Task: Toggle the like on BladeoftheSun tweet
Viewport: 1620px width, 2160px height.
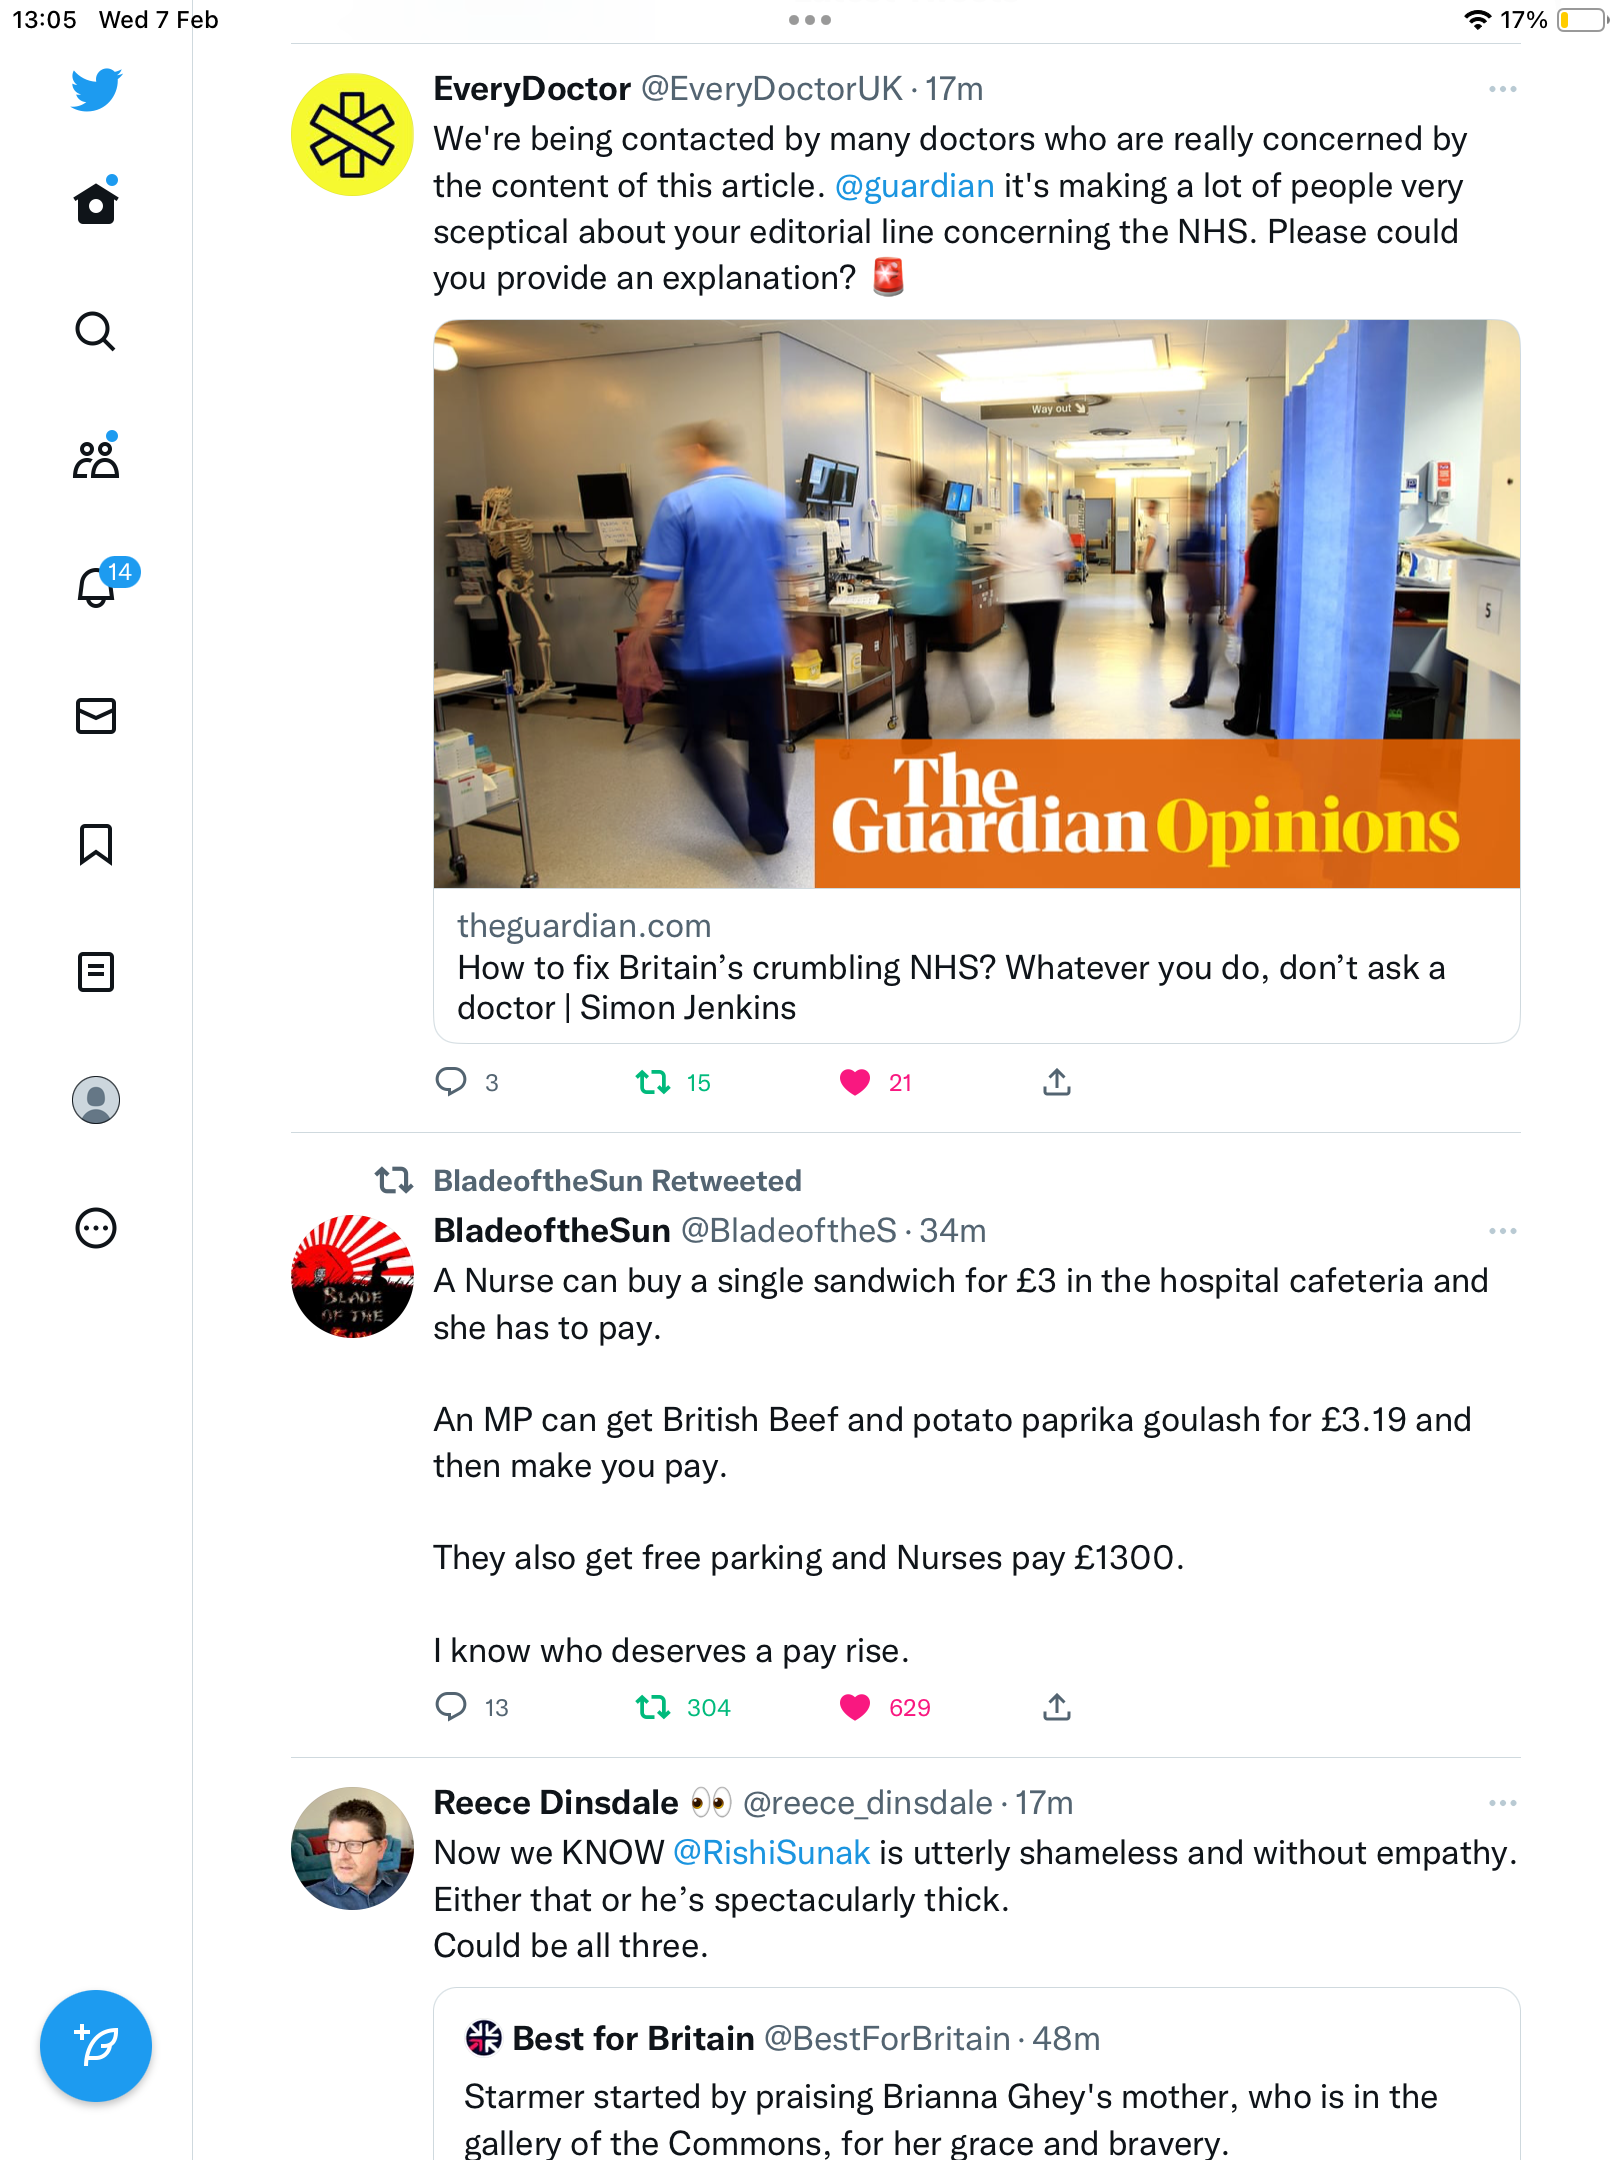Action: point(855,1707)
